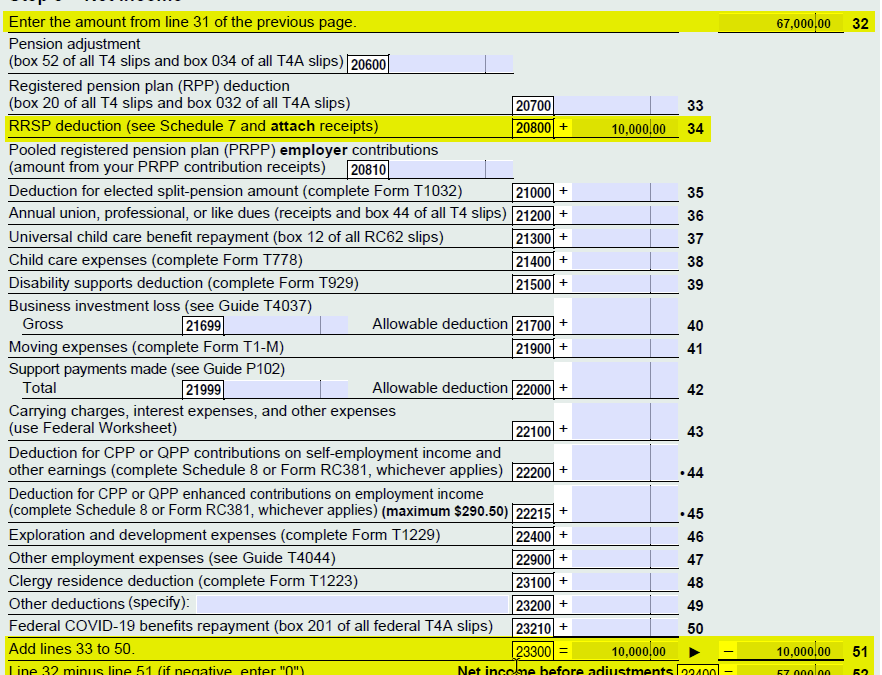Click the split-pension deduction field on line 35
The height and width of the screenshot is (675, 882).
click(x=625, y=192)
